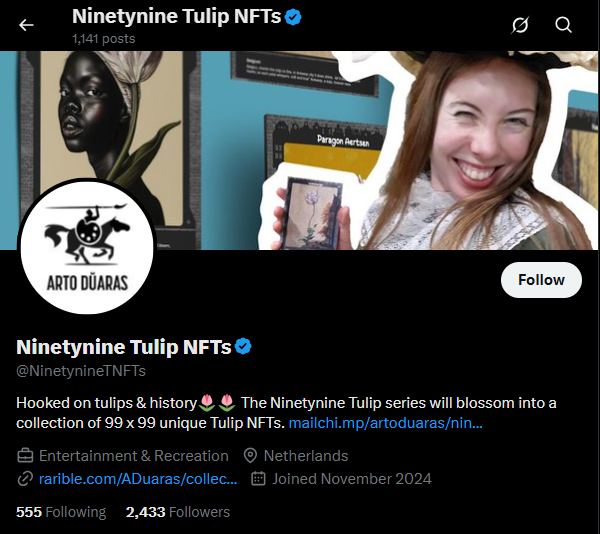This screenshot has height=534, width=600.
Task: Click the briefcase category icon
Action: 25,456
